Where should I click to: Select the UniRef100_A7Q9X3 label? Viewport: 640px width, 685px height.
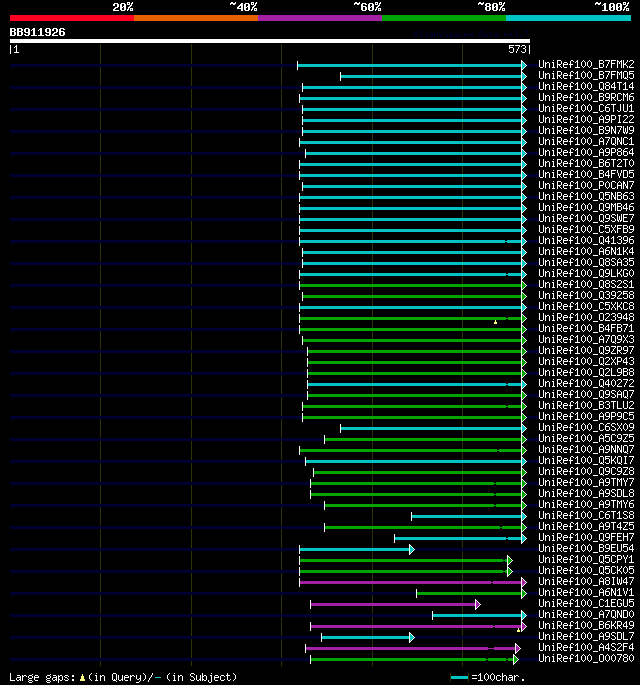(586, 339)
